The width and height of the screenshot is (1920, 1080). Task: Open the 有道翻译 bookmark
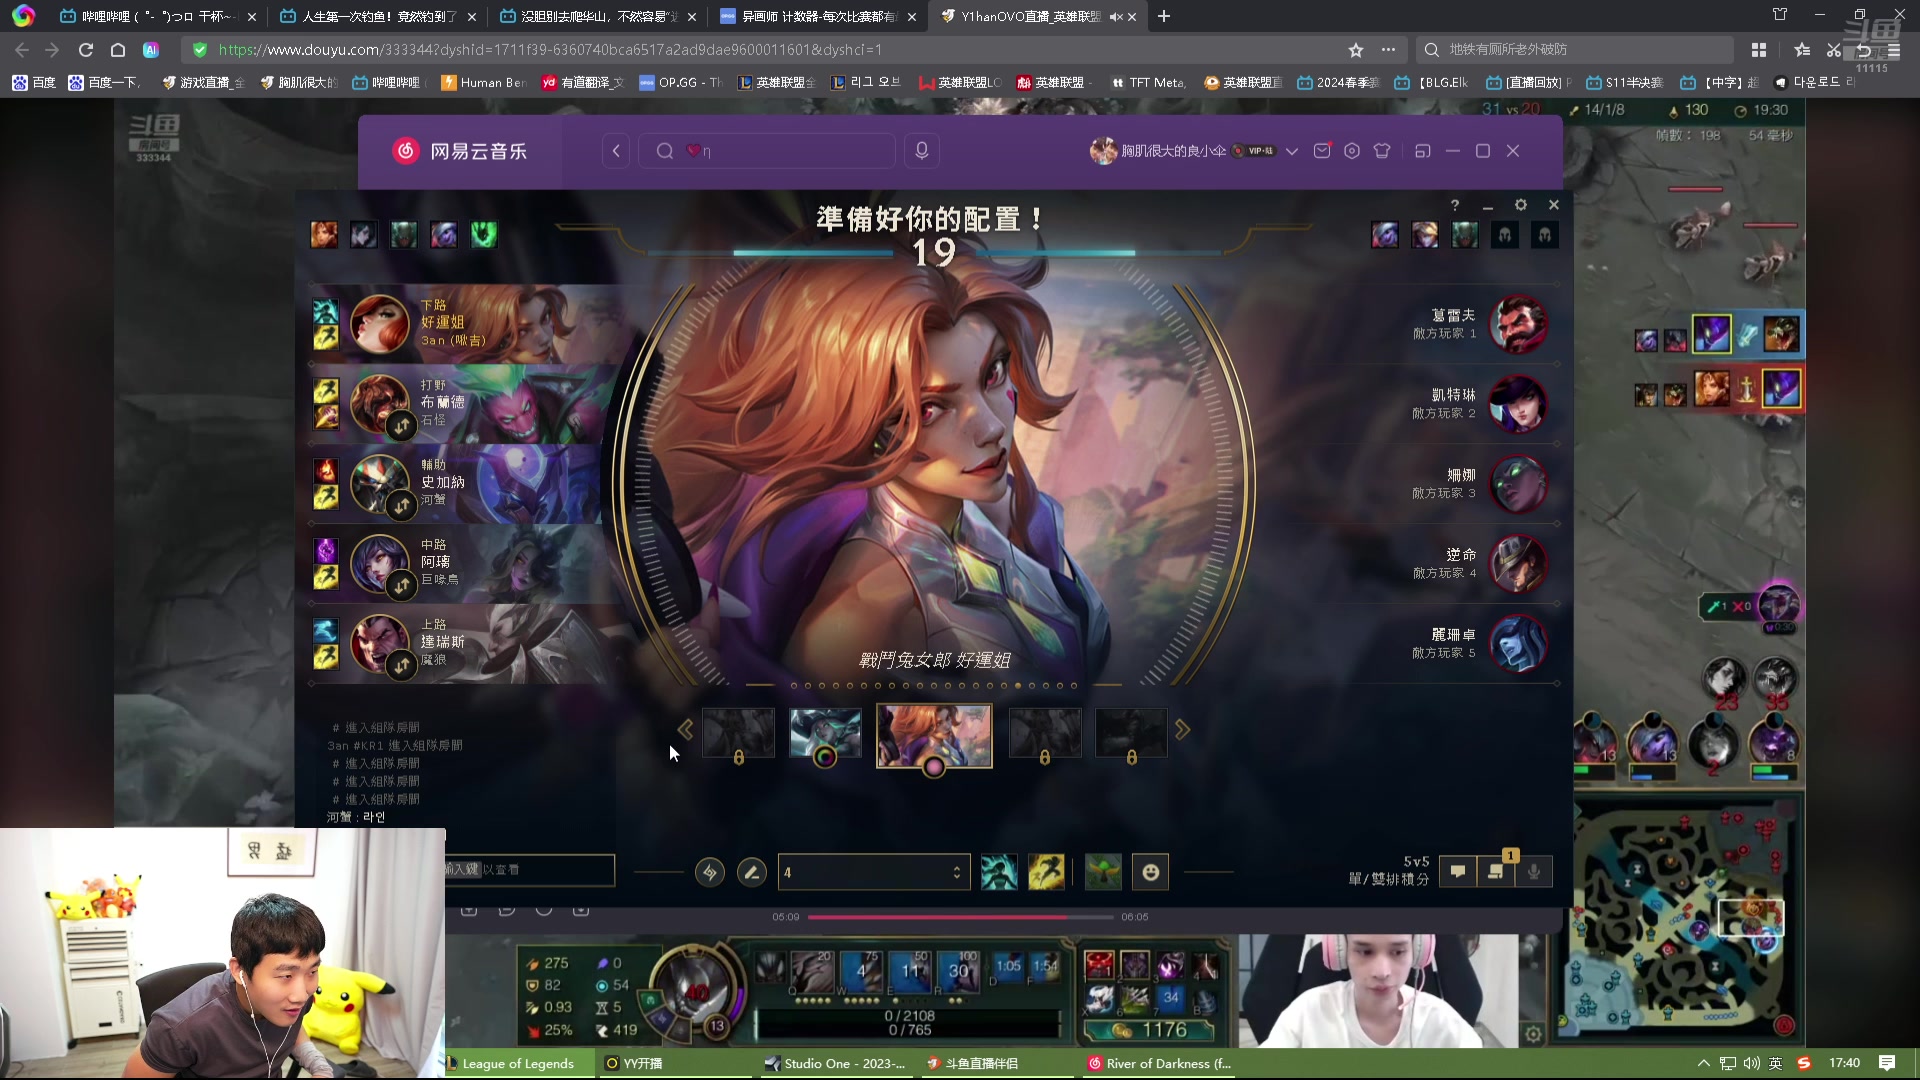(583, 83)
